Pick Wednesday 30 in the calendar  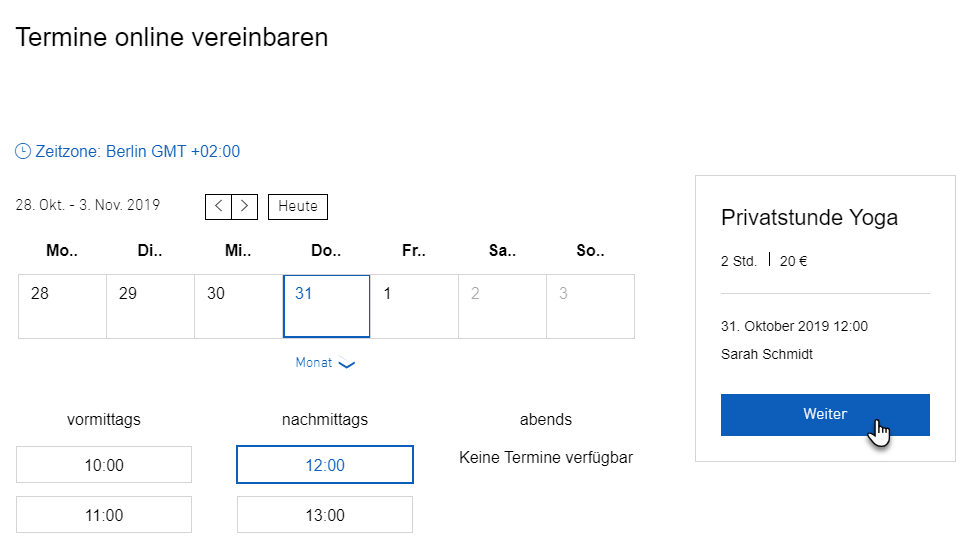pyautogui.click(x=238, y=307)
